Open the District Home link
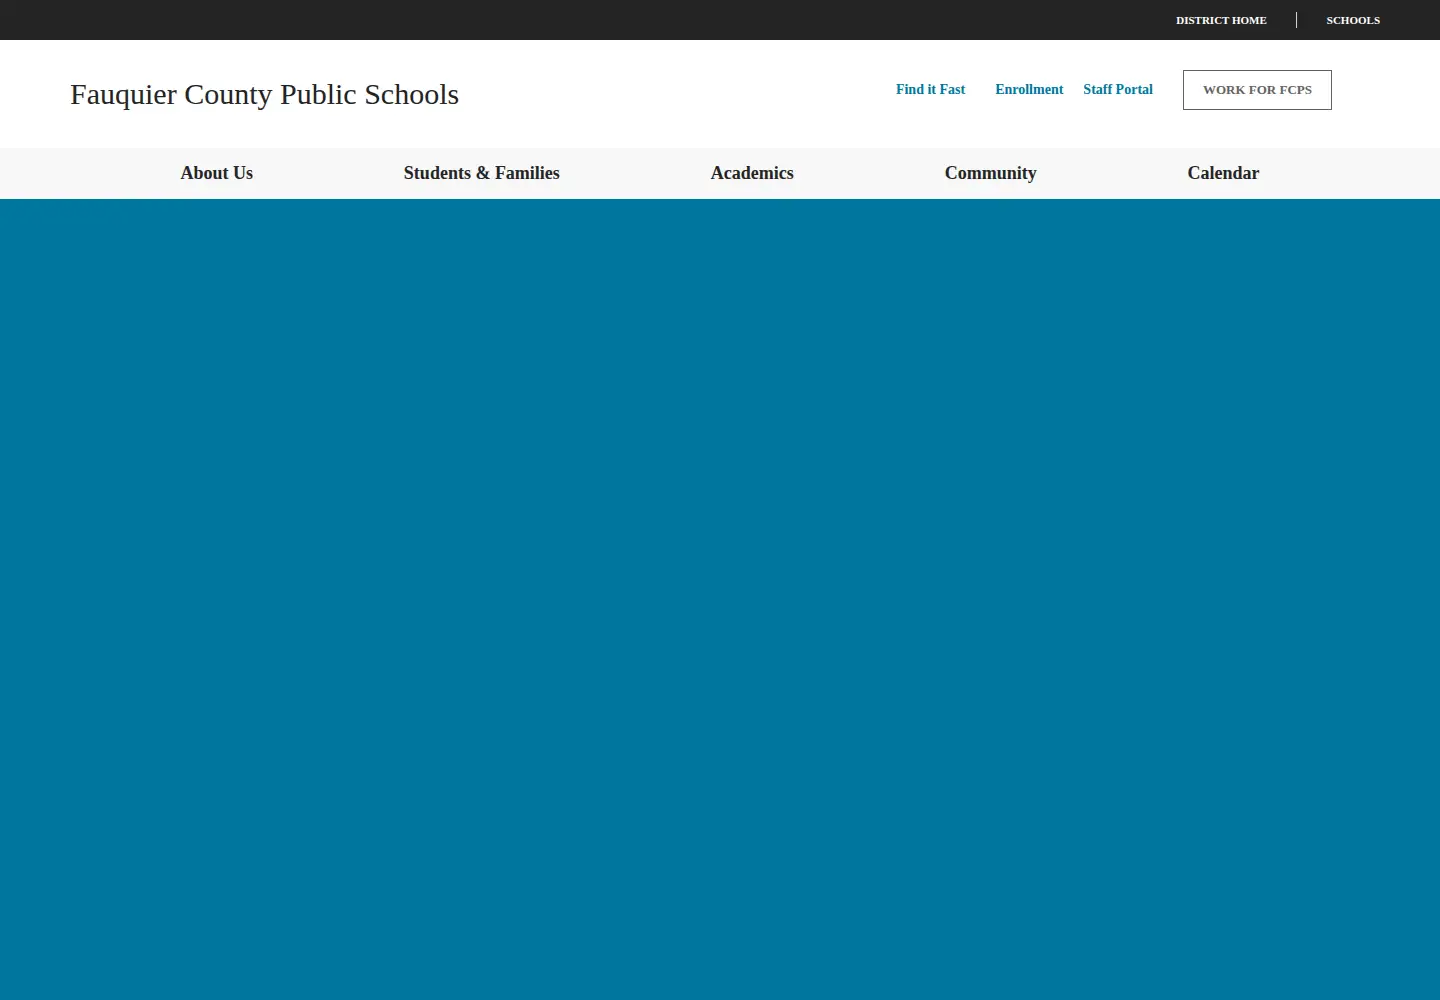This screenshot has height=1000, width=1440. (1221, 20)
